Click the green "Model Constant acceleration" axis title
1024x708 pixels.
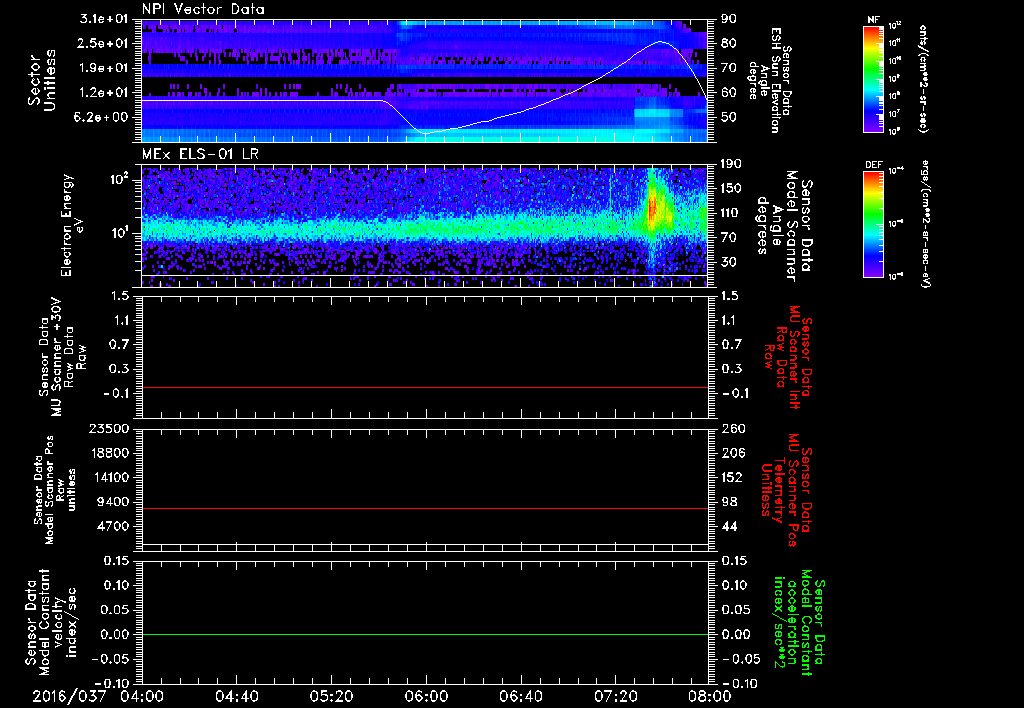click(800, 623)
